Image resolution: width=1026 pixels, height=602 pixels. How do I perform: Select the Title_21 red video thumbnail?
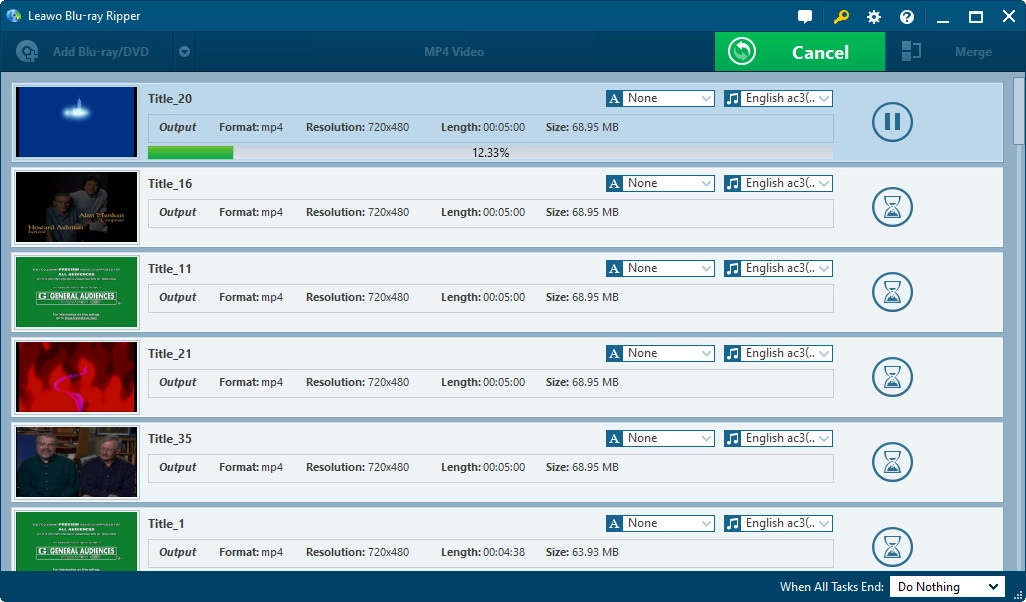tap(77, 377)
